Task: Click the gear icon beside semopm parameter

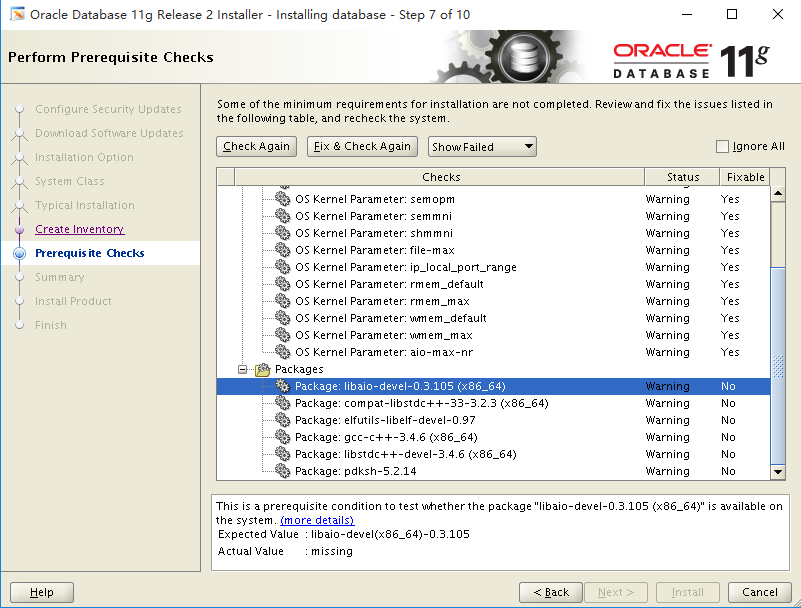Action: coord(282,198)
